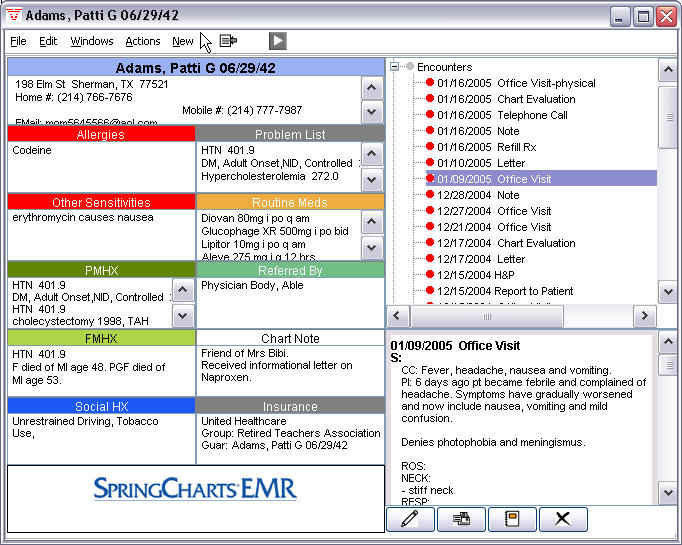Click up arrow in Routine Meds panel
Image resolution: width=682 pixels, height=545 pixels.
(x=371, y=221)
